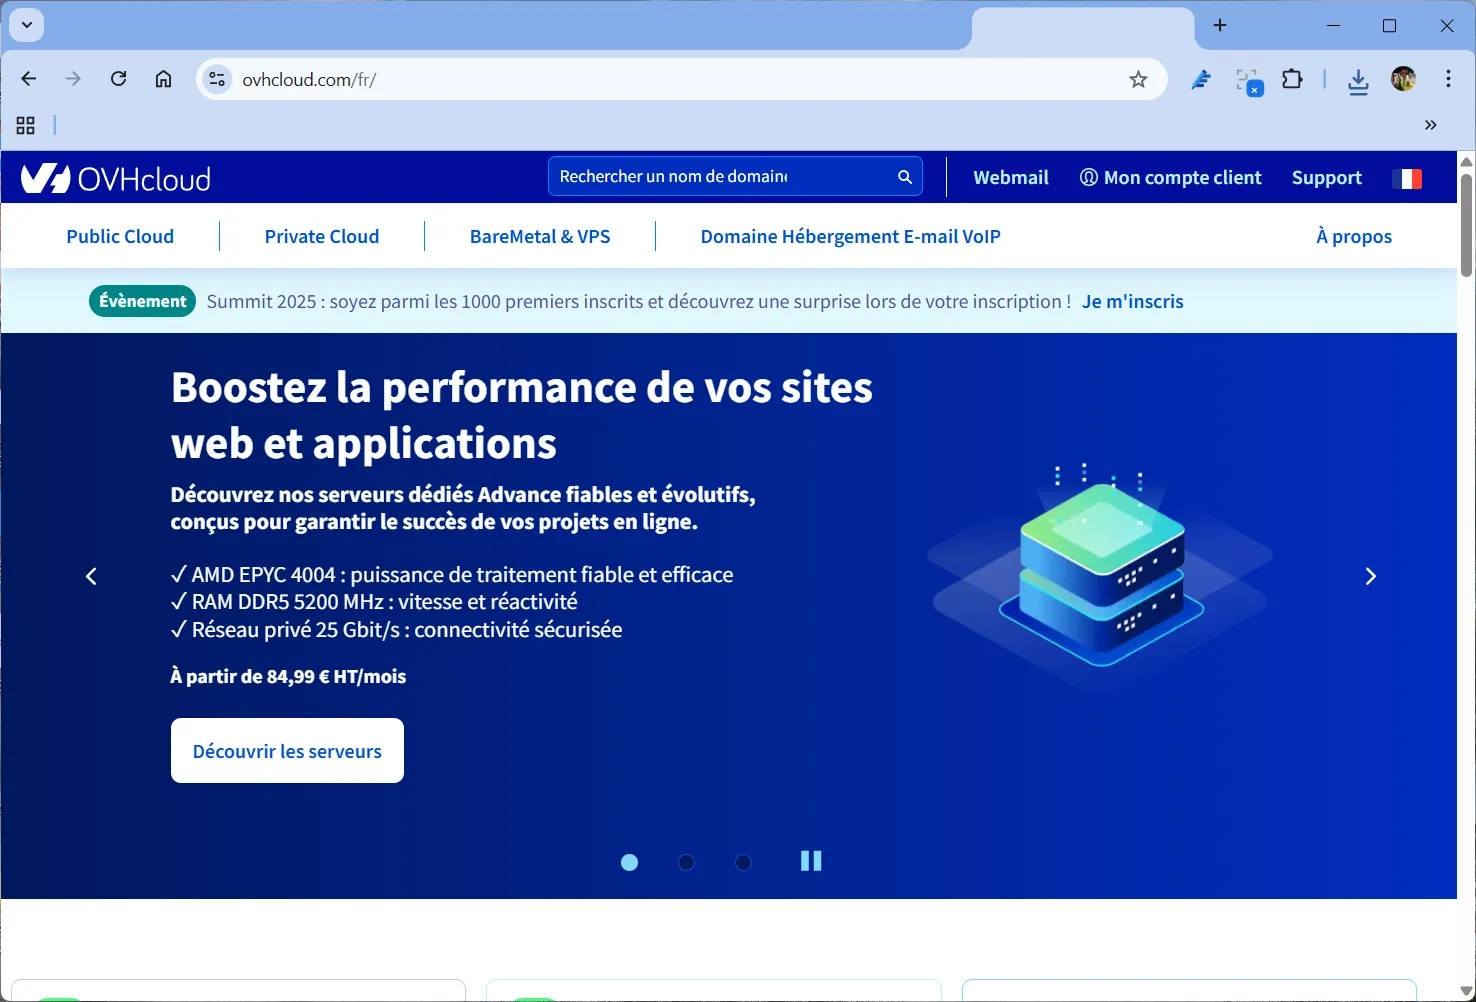Click the AMD EPYC 4004 feature line
The image size is (1476, 1002).
click(452, 574)
